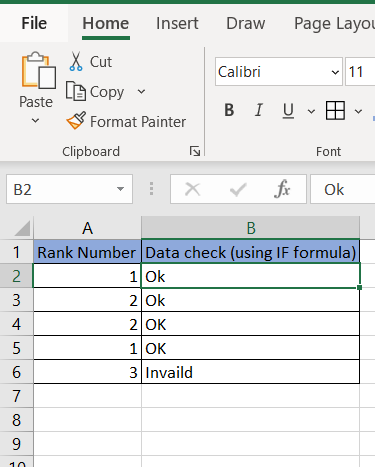Click the Paste clipboard icon
Viewport: 375px width, 467px height.
tap(38, 71)
